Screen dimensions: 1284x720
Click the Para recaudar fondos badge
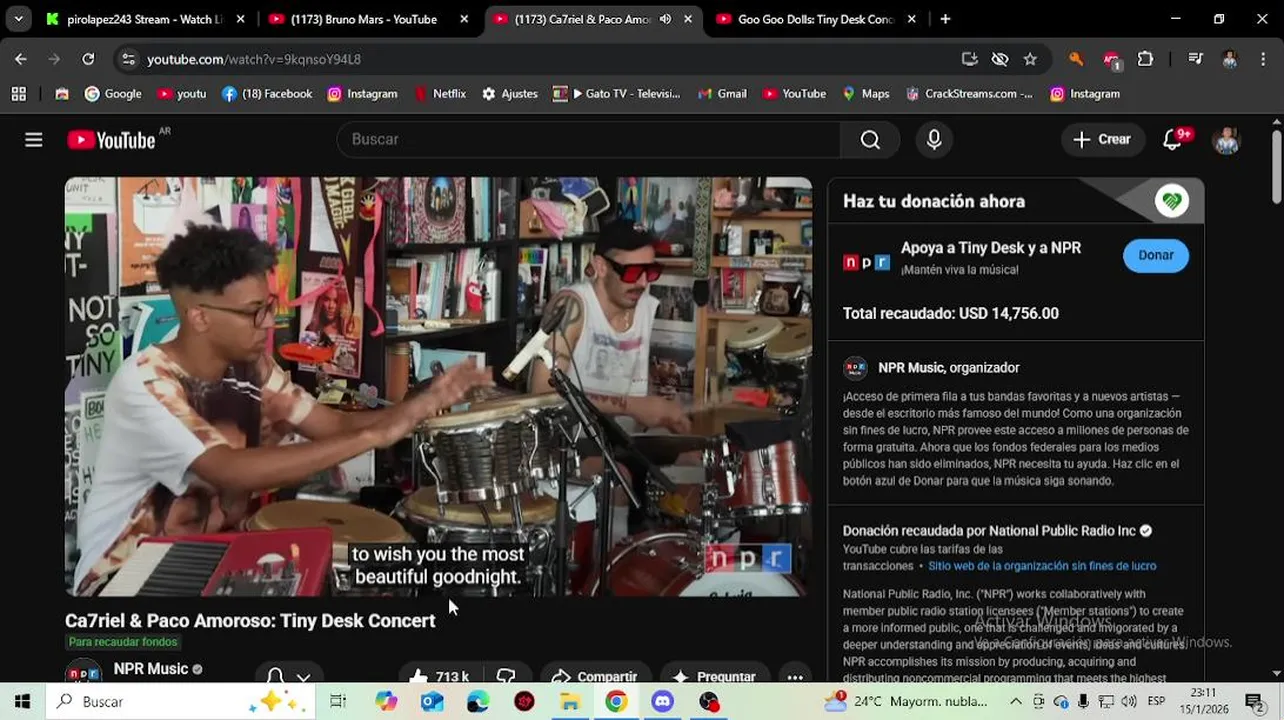pyautogui.click(x=123, y=642)
